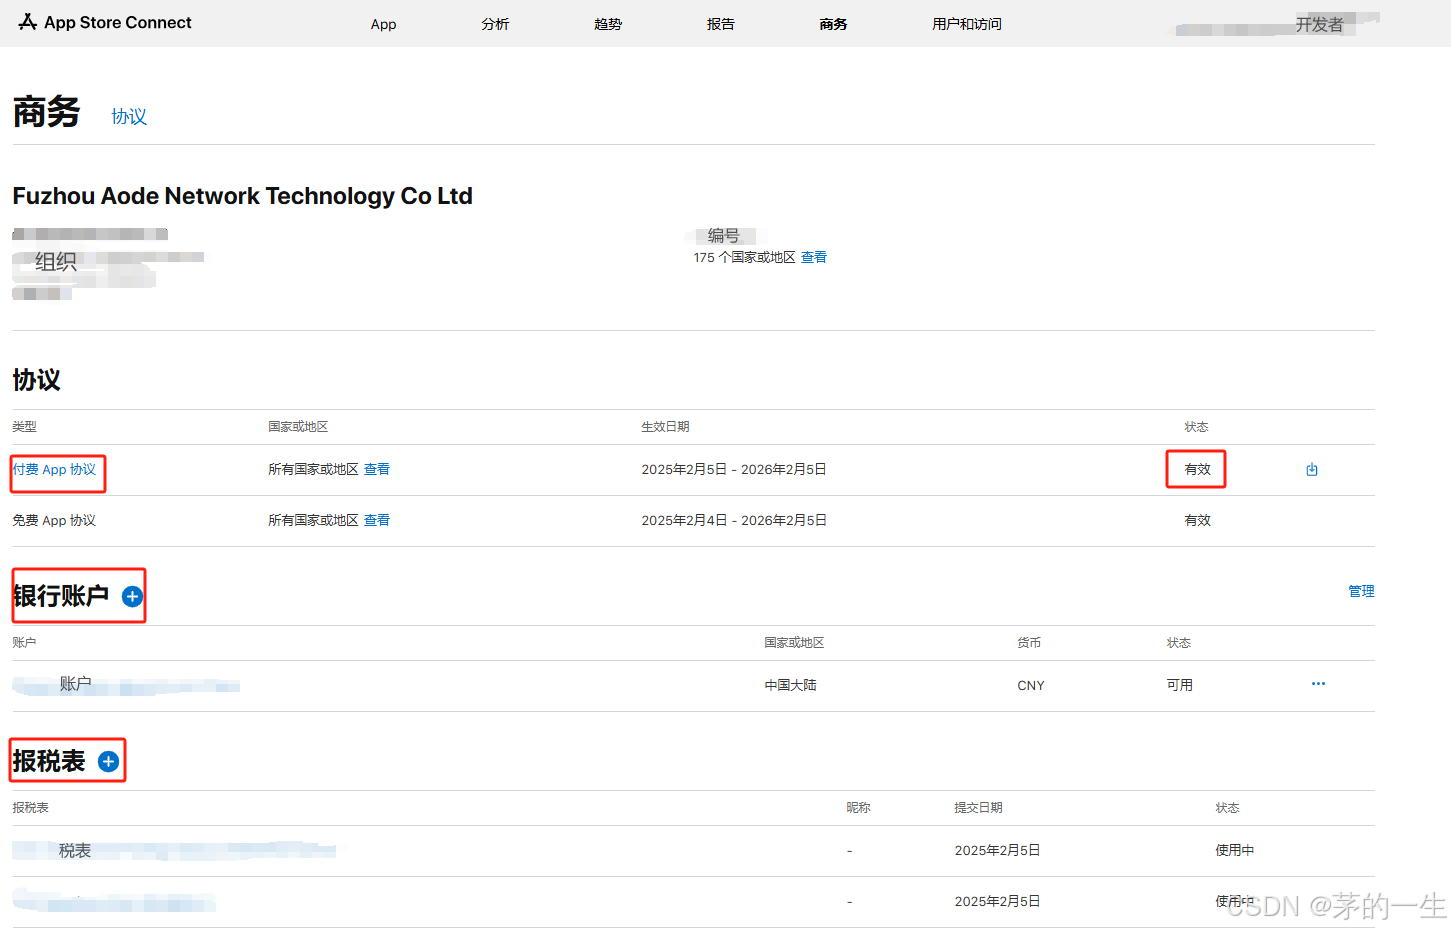Click the first tax form's 2025年2月5日 date

997,850
